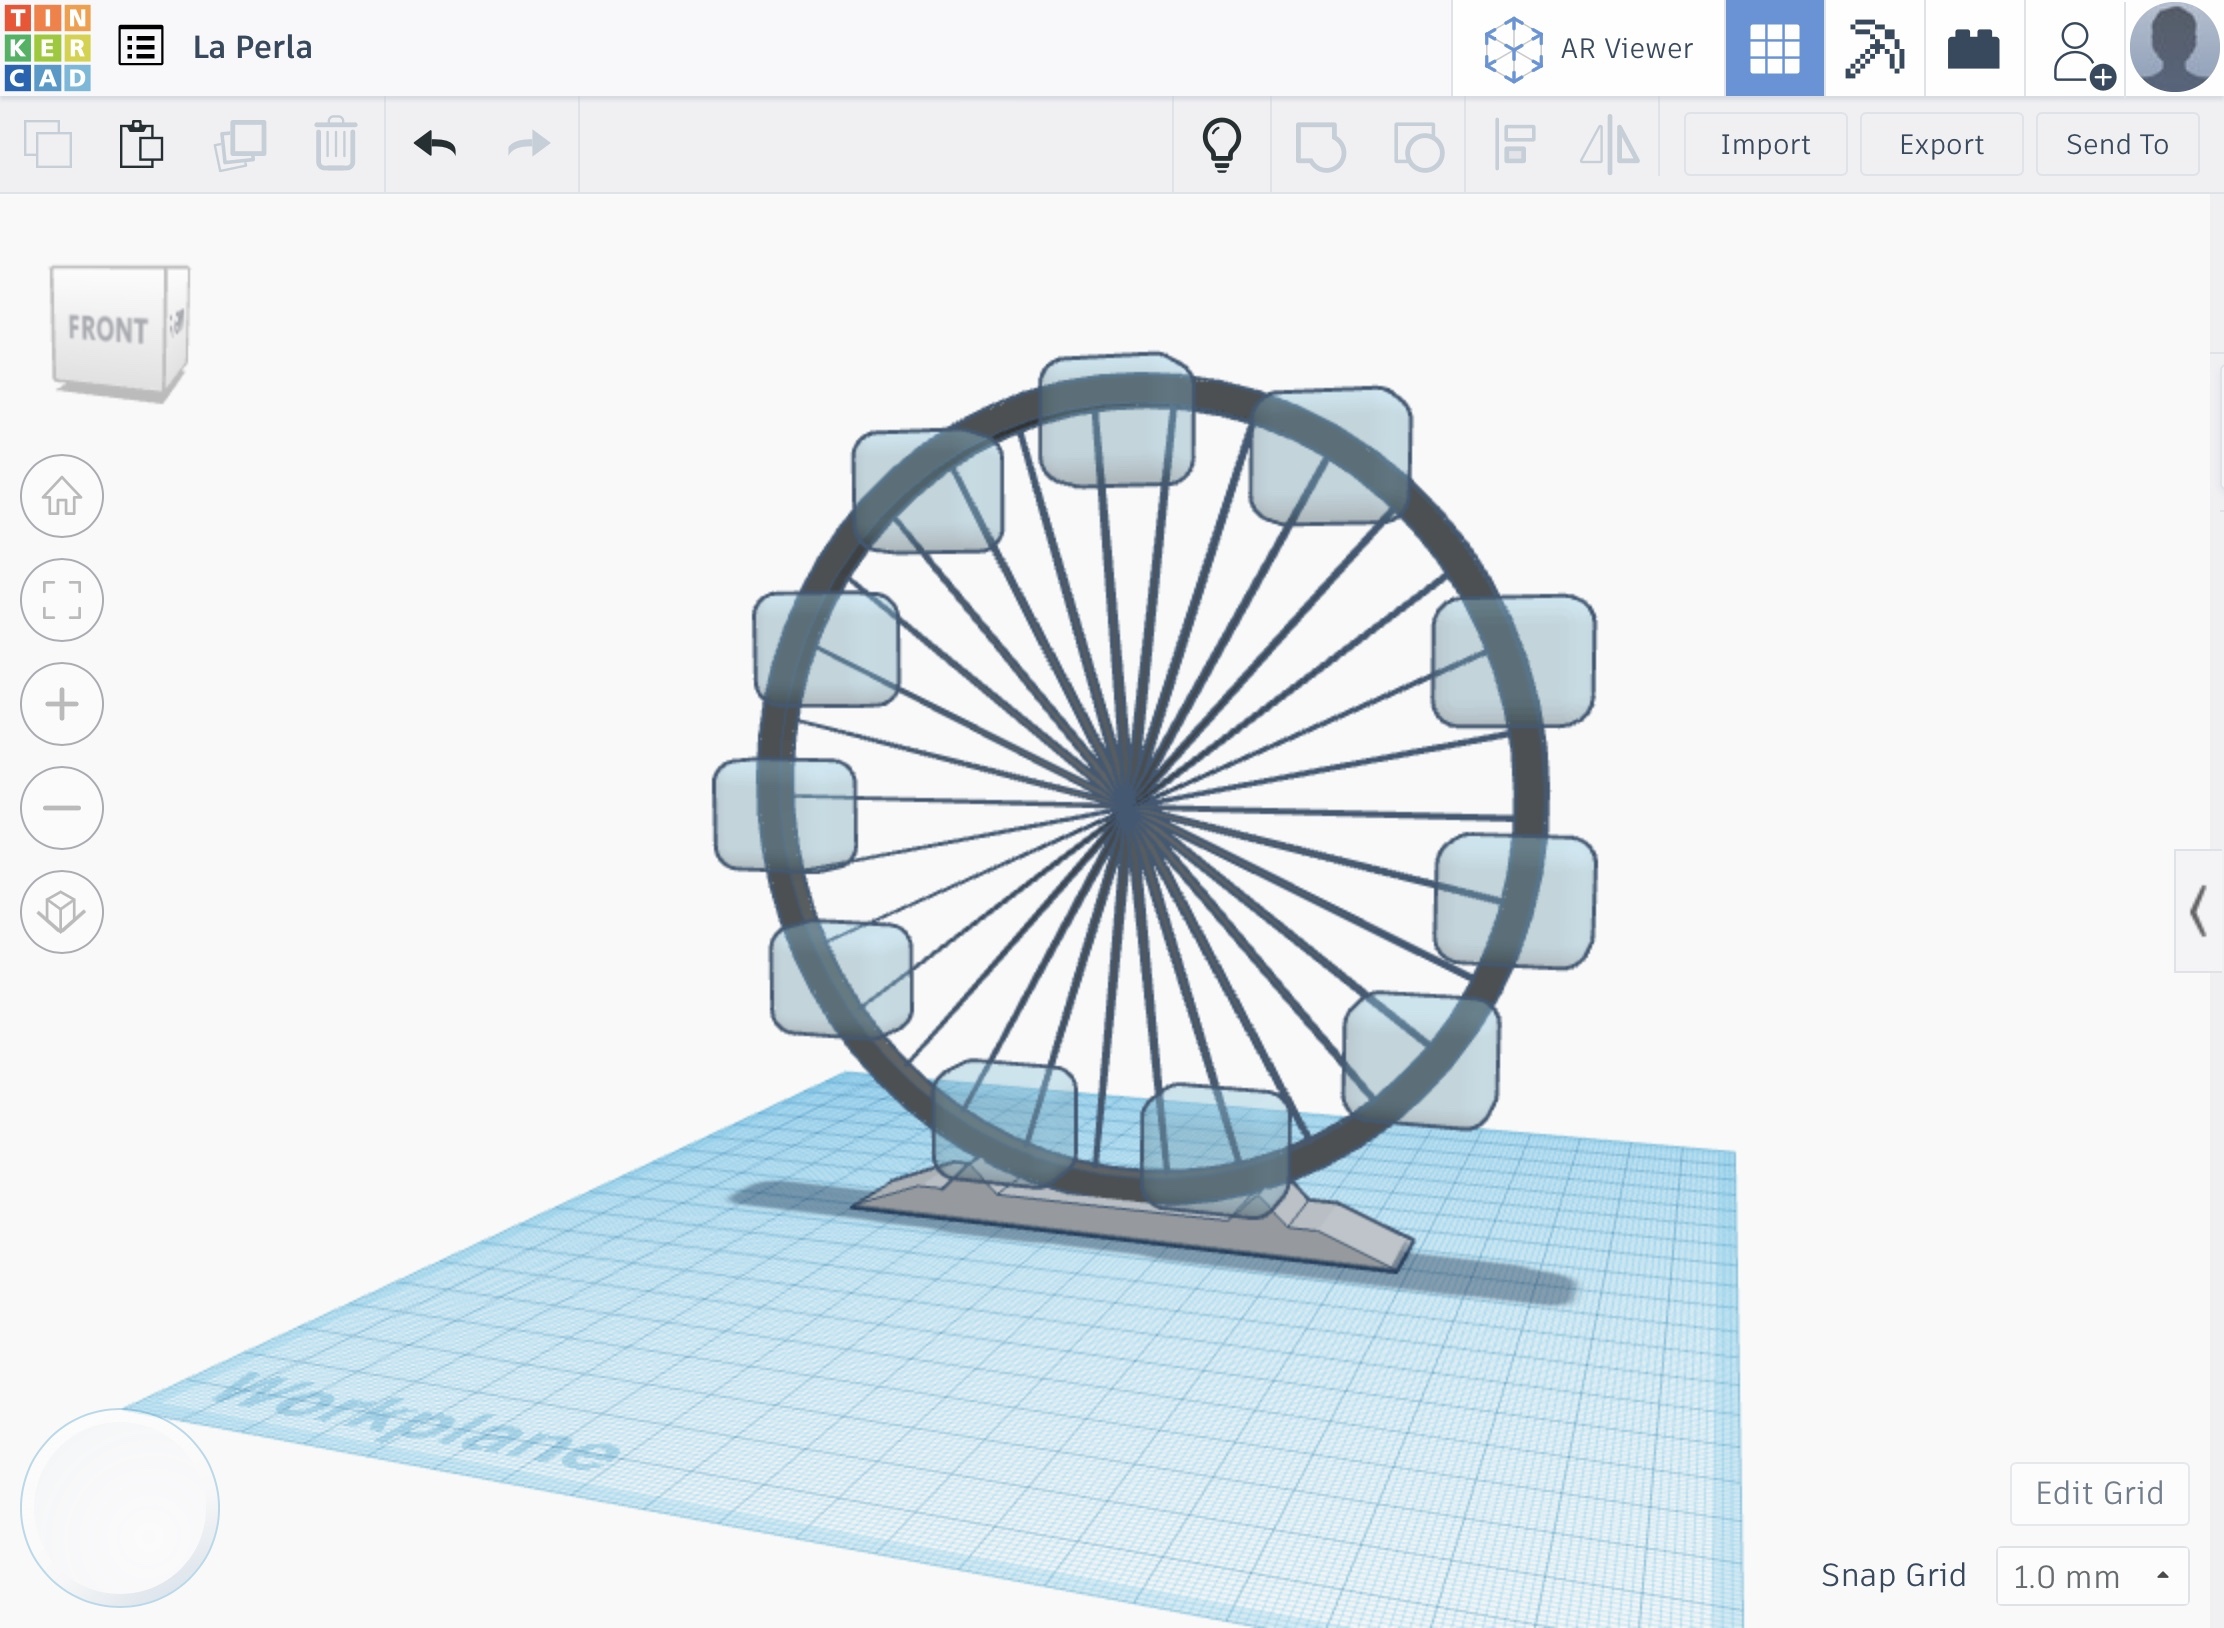Click the Group shapes icon
2224x1628 pixels.
click(1320, 146)
